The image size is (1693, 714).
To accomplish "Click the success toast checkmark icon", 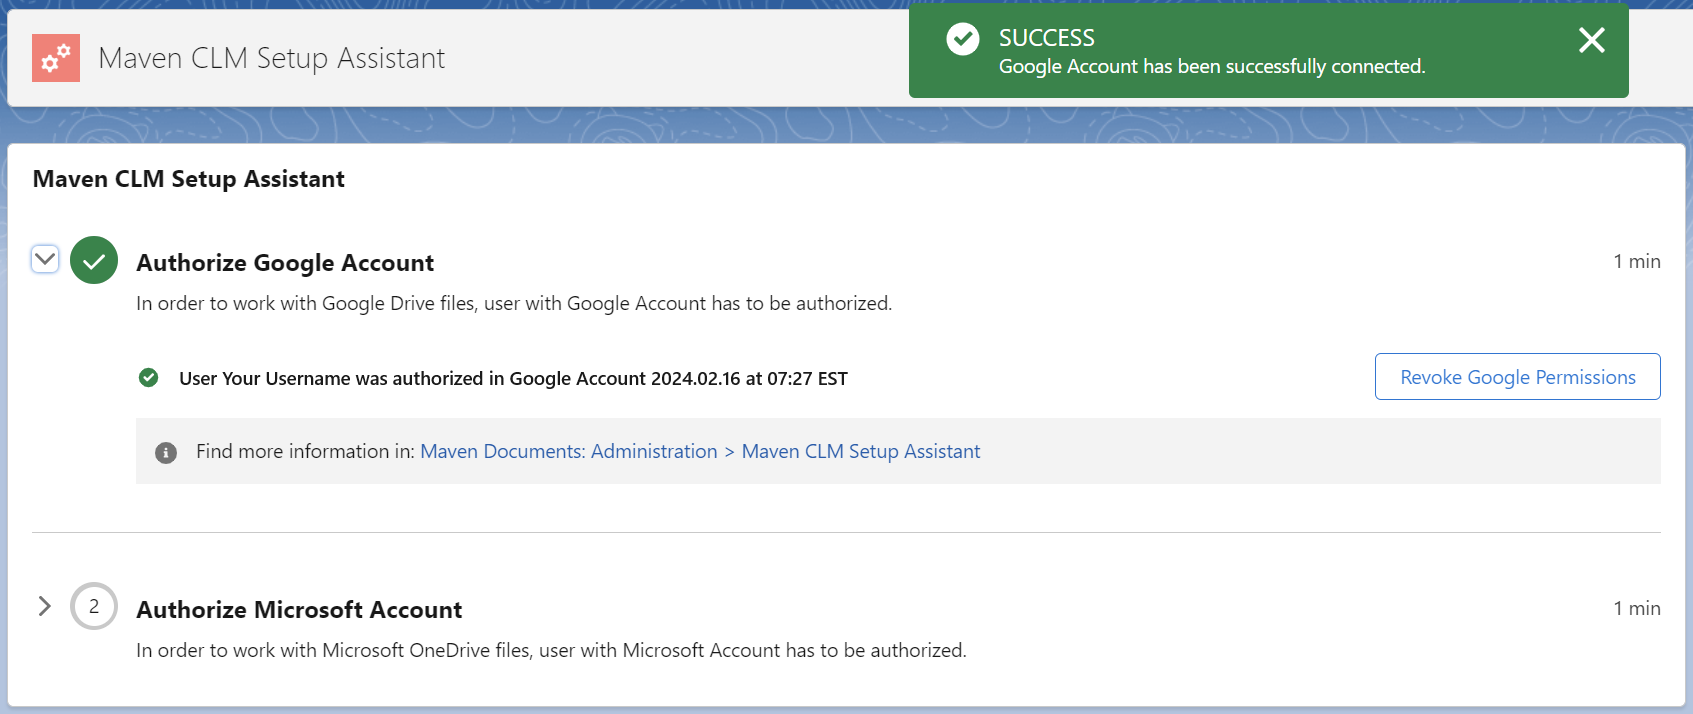I will point(963,39).
